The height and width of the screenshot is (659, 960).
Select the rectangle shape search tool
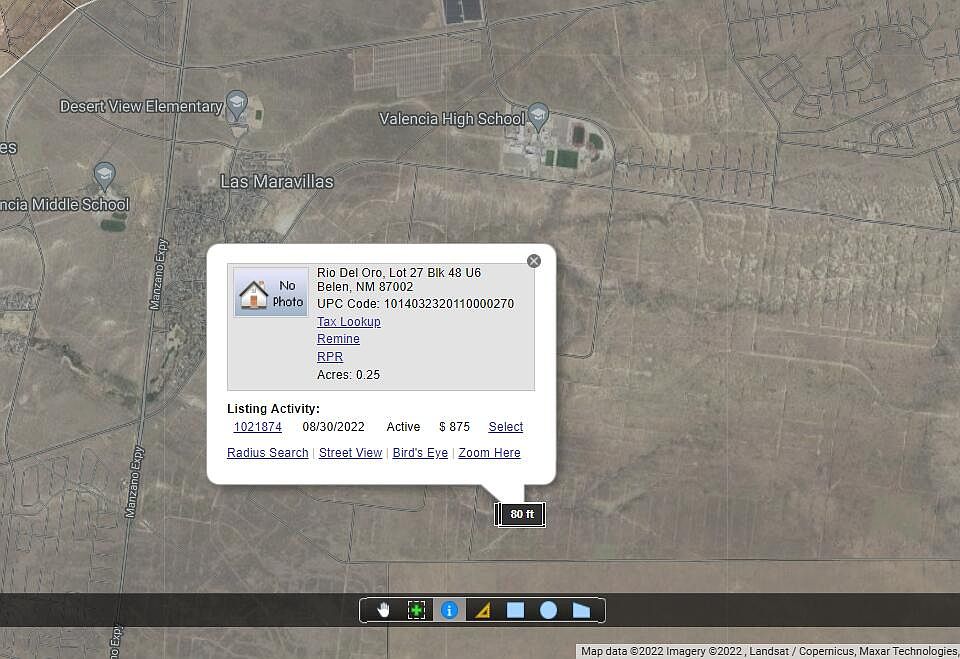pyautogui.click(x=516, y=610)
